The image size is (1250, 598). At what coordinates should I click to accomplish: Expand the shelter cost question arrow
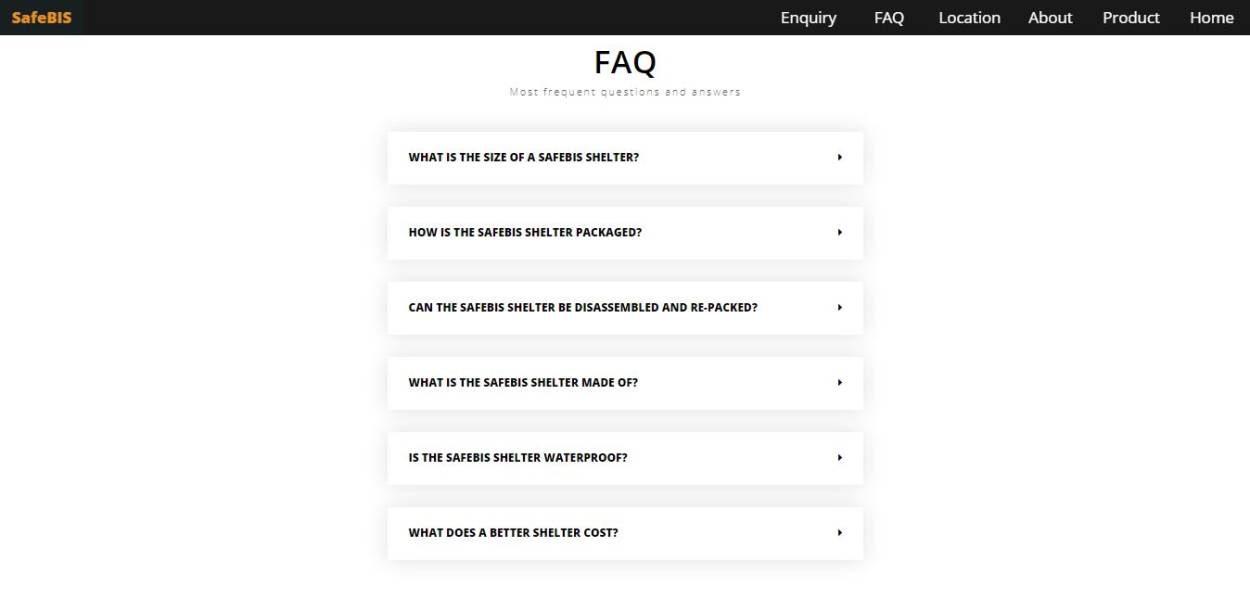pyautogui.click(x=838, y=533)
